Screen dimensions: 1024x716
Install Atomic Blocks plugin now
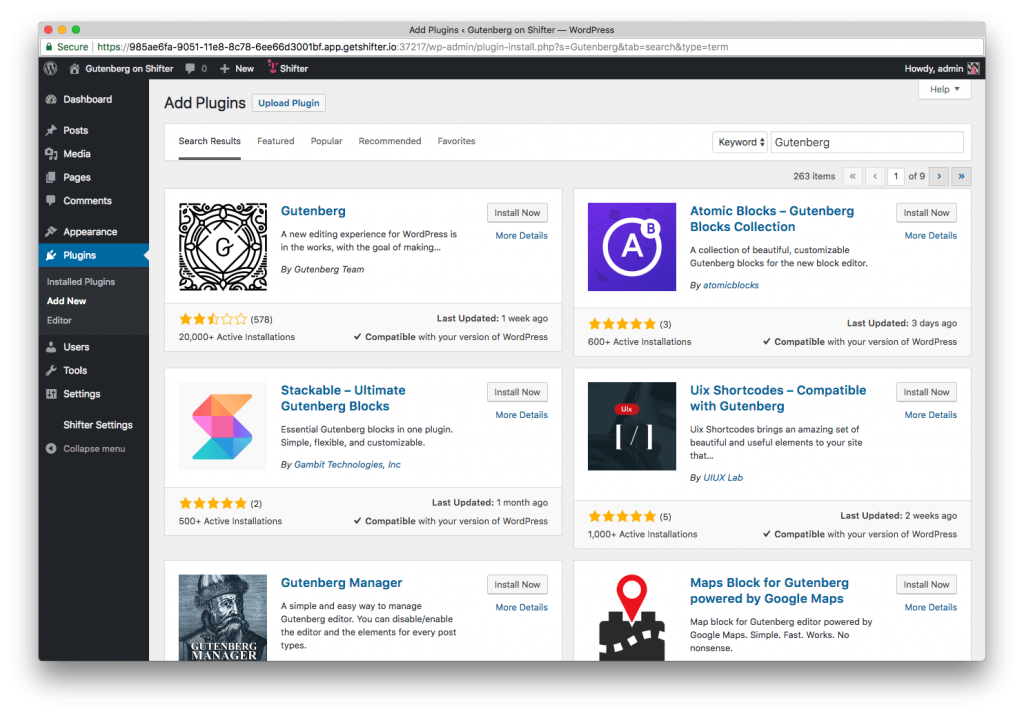926,213
